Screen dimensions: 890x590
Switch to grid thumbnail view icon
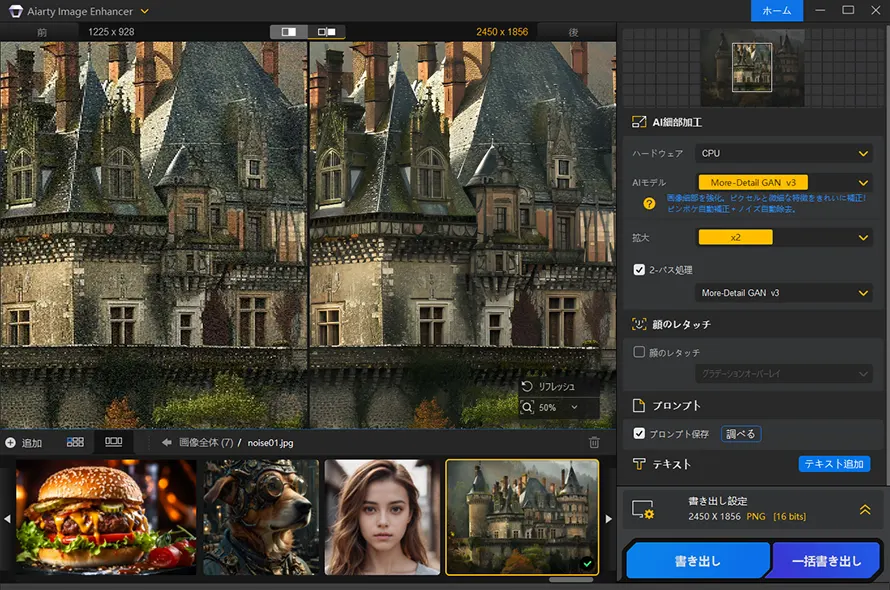(75, 442)
